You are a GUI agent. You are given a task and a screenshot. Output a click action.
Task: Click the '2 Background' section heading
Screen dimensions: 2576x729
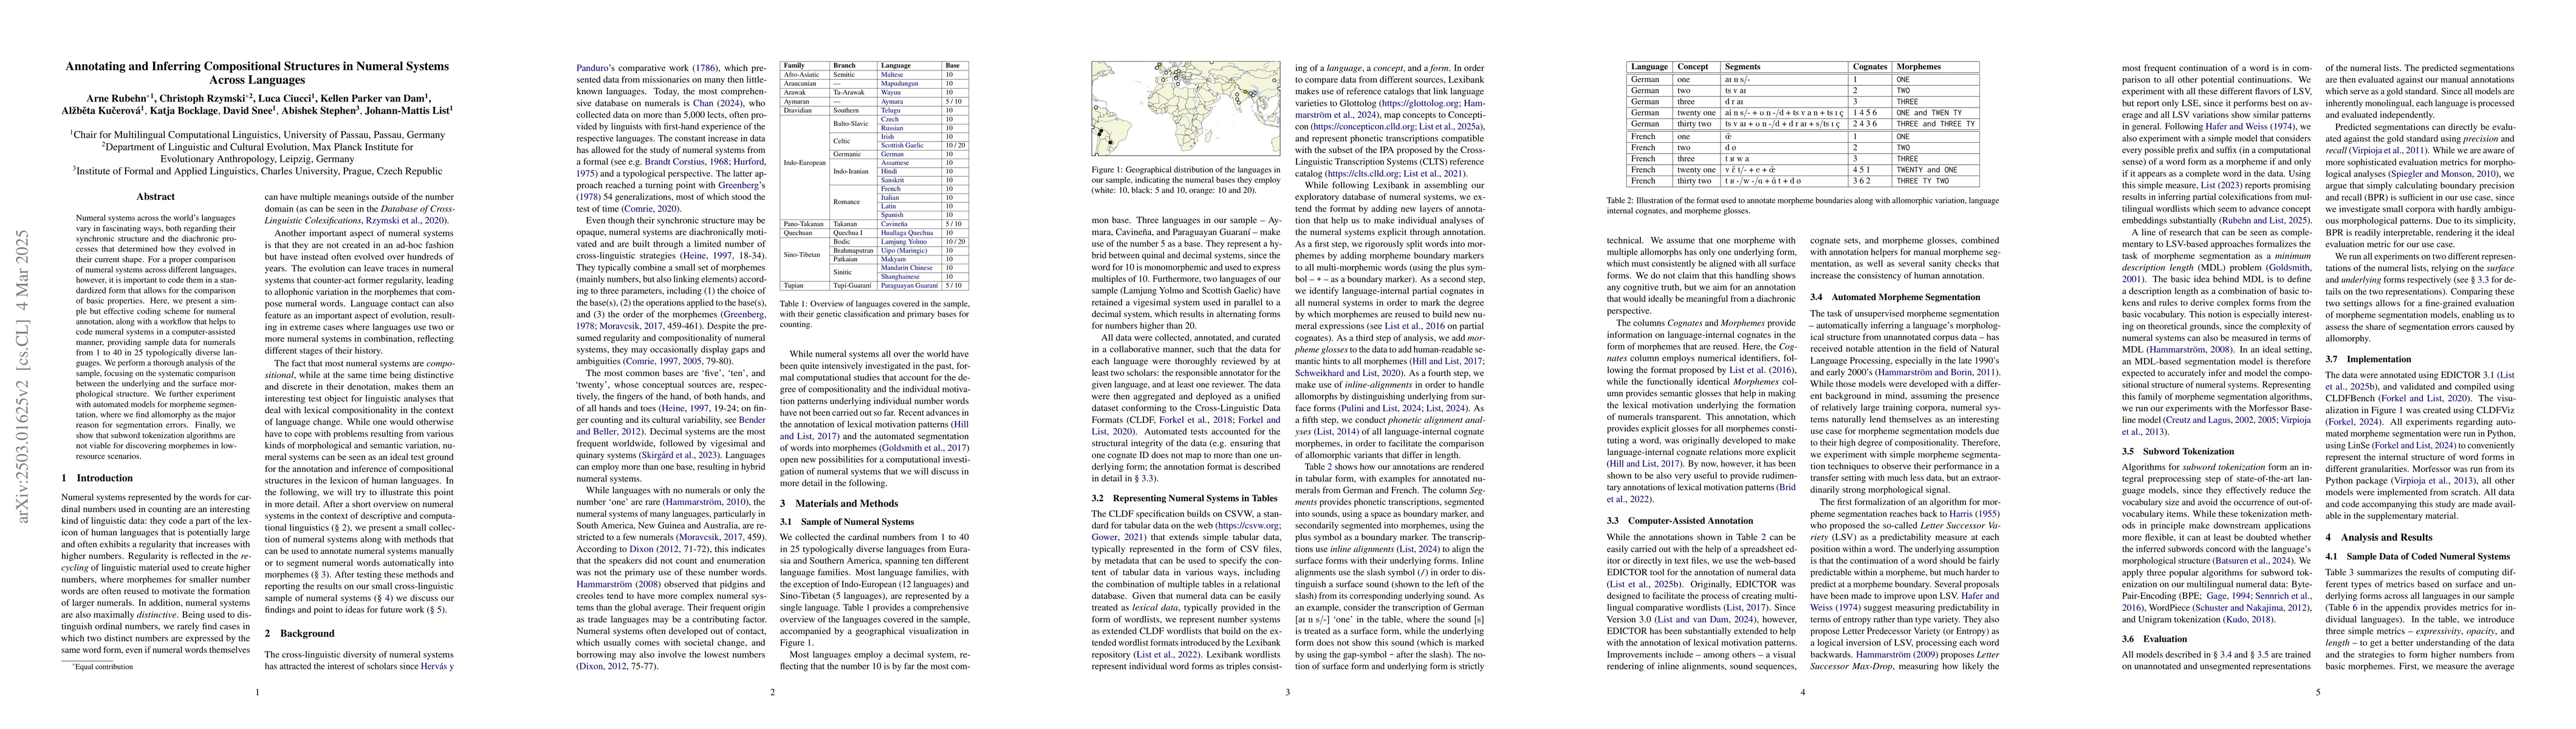[x=300, y=633]
